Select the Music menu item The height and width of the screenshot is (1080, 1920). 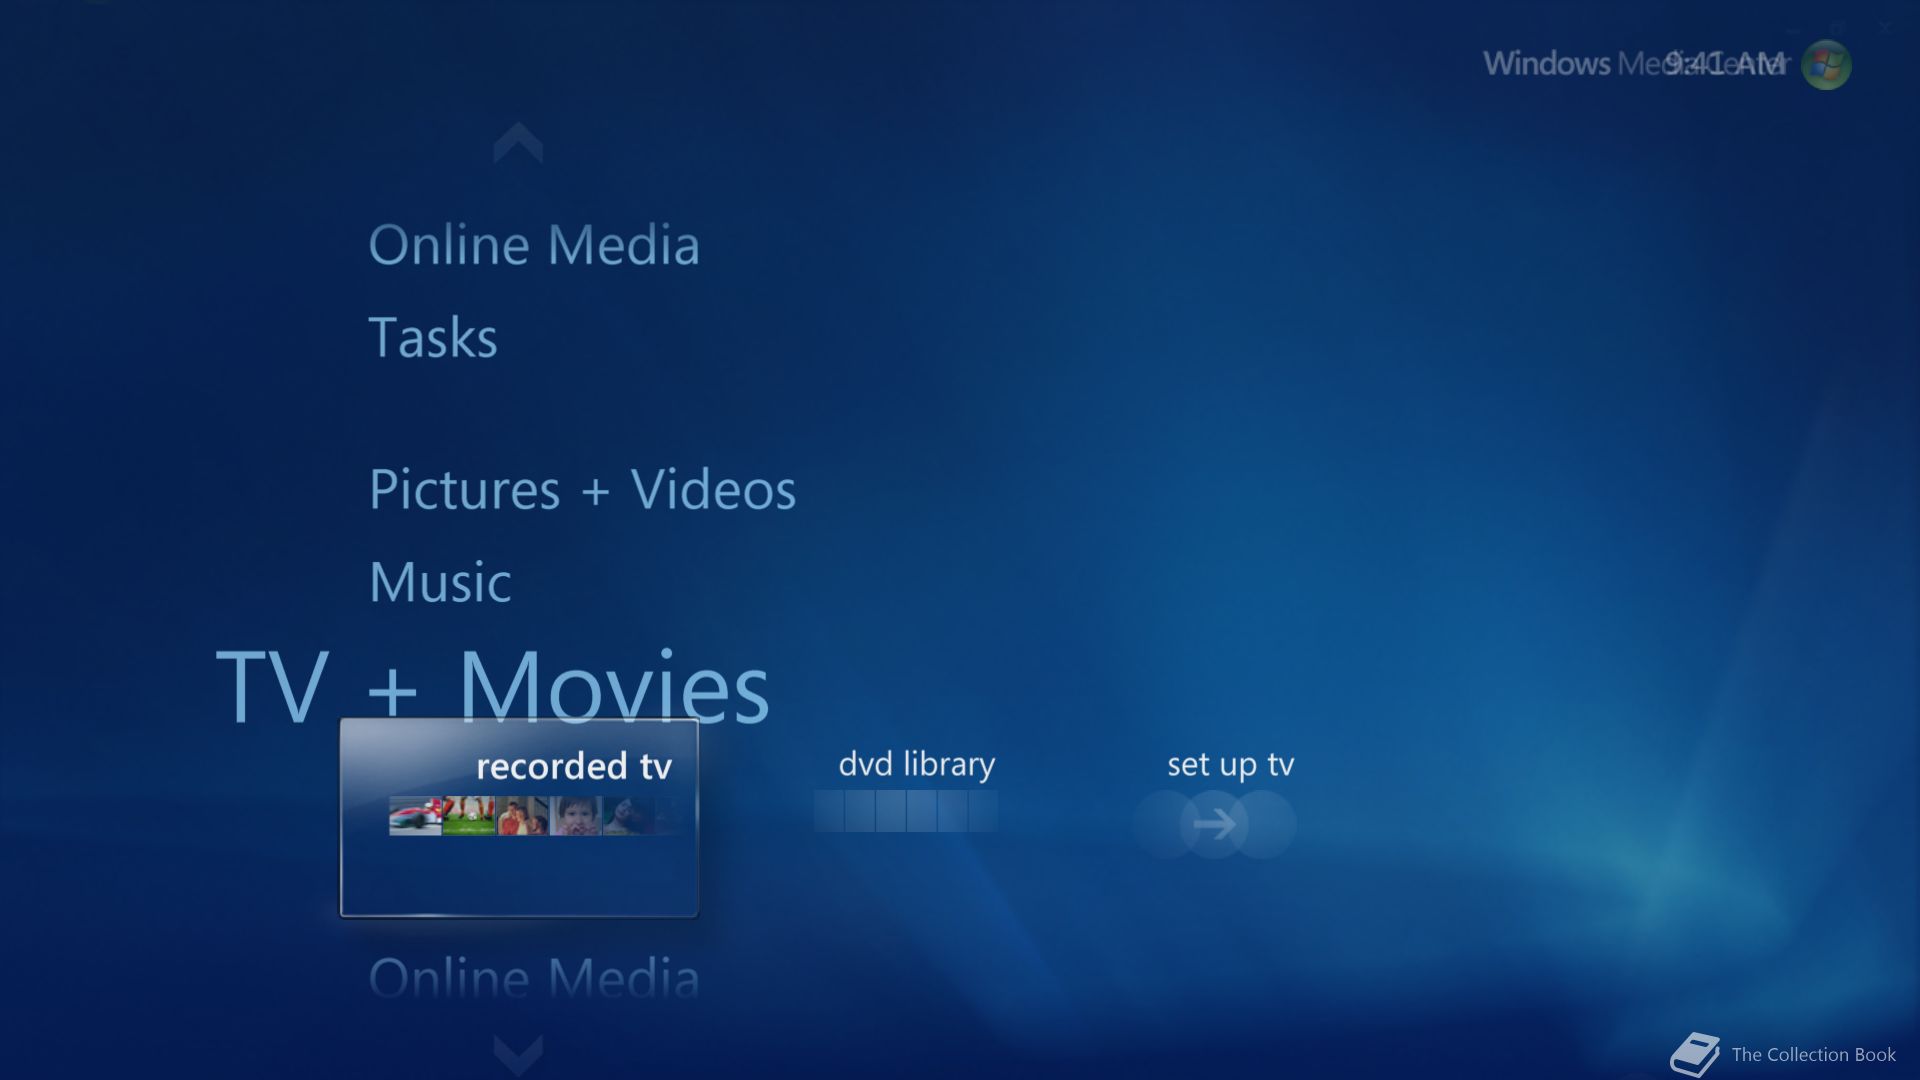[x=440, y=582]
